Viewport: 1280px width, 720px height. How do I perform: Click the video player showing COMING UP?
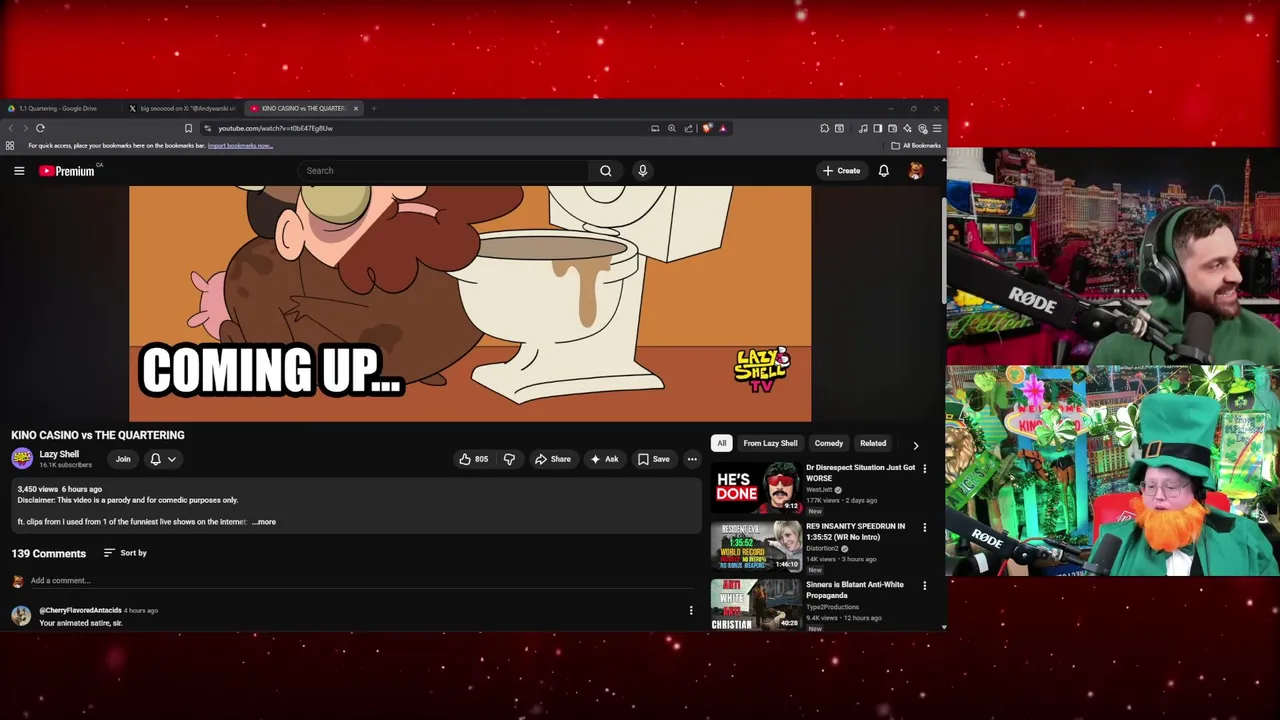tap(470, 304)
